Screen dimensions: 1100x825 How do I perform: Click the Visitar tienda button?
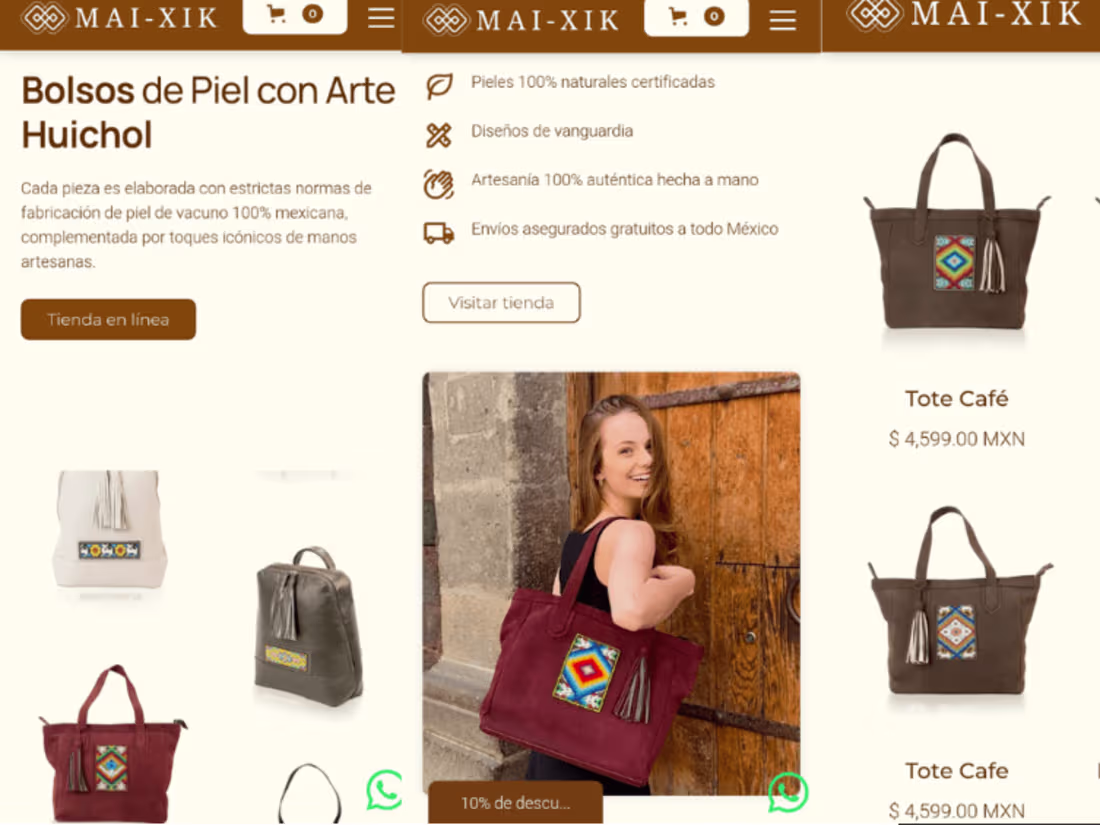(x=501, y=302)
